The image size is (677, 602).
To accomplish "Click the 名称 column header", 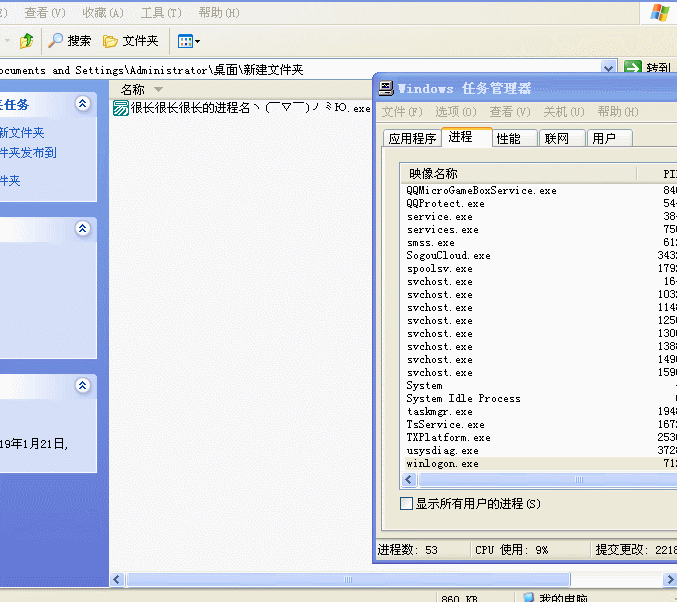I will pos(240,89).
